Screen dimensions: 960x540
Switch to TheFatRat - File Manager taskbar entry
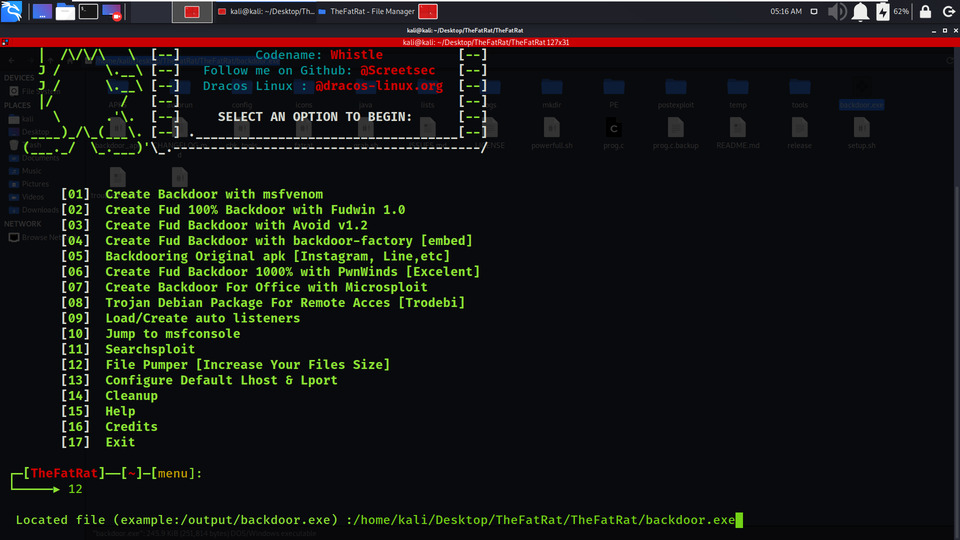click(367, 12)
